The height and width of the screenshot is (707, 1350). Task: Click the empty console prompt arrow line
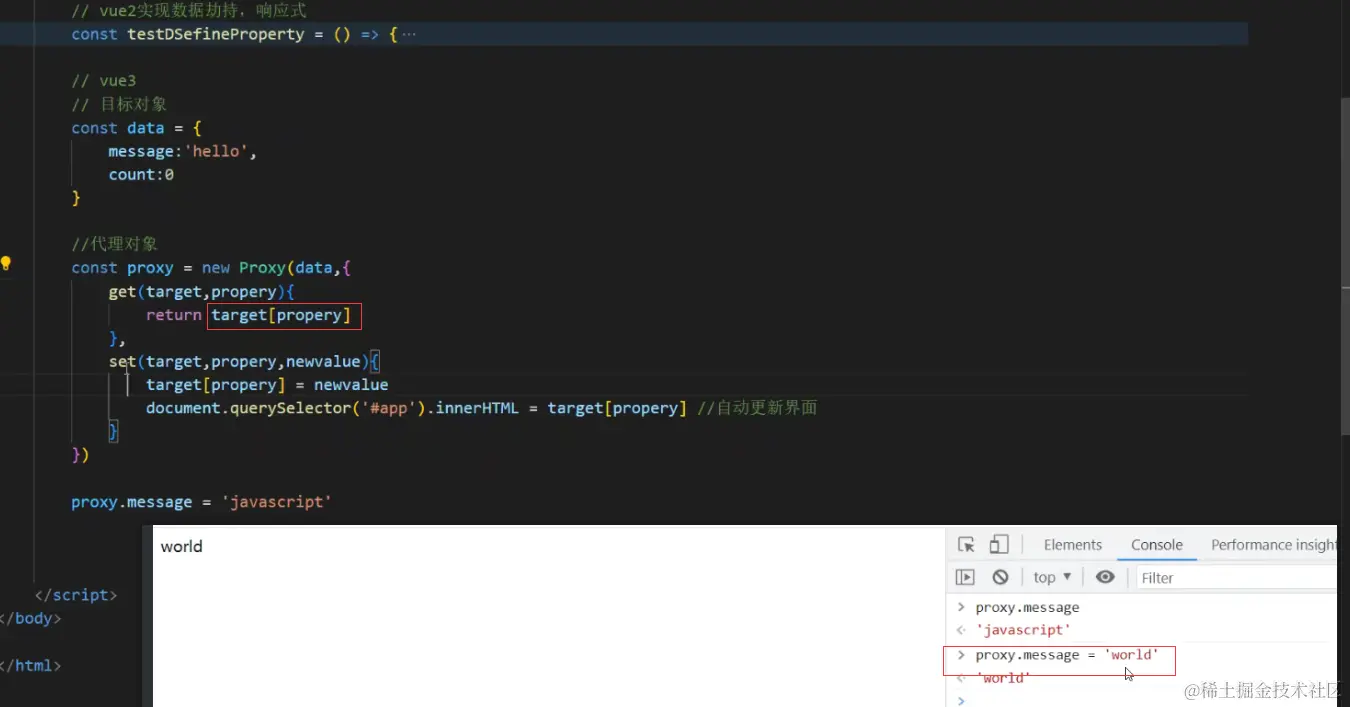pos(961,700)
